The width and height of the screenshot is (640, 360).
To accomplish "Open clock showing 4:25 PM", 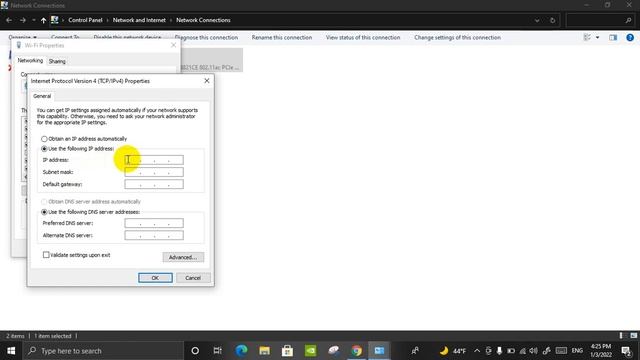I will 601,351.
